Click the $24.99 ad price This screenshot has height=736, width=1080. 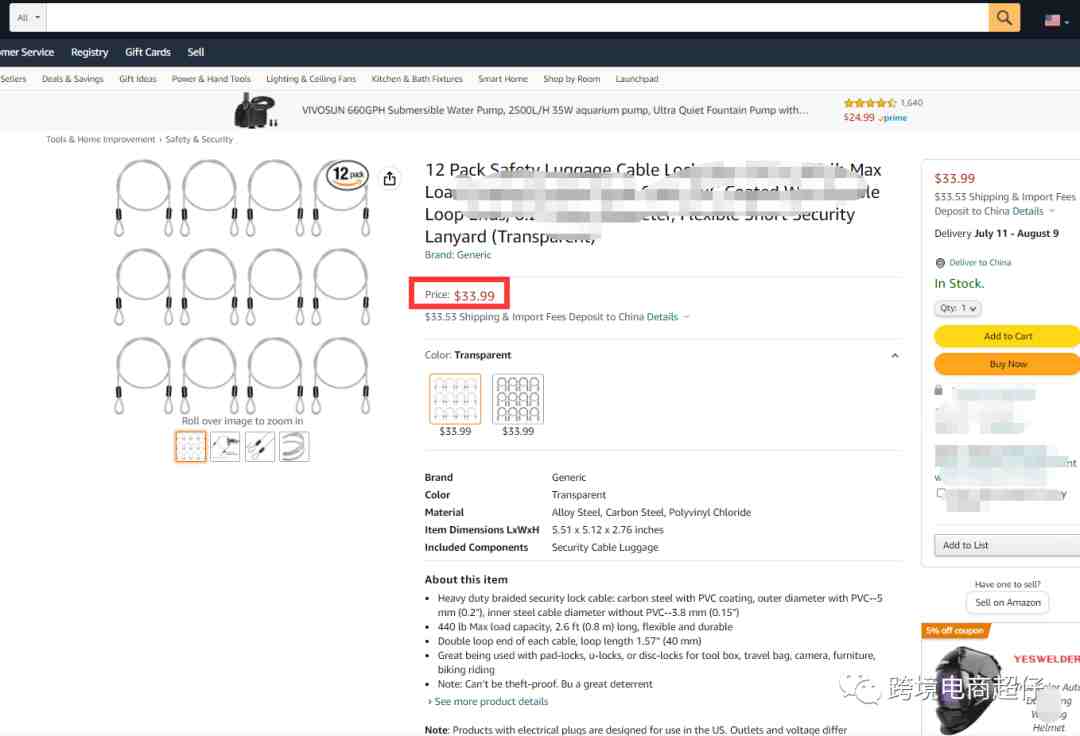click(859, 118)
